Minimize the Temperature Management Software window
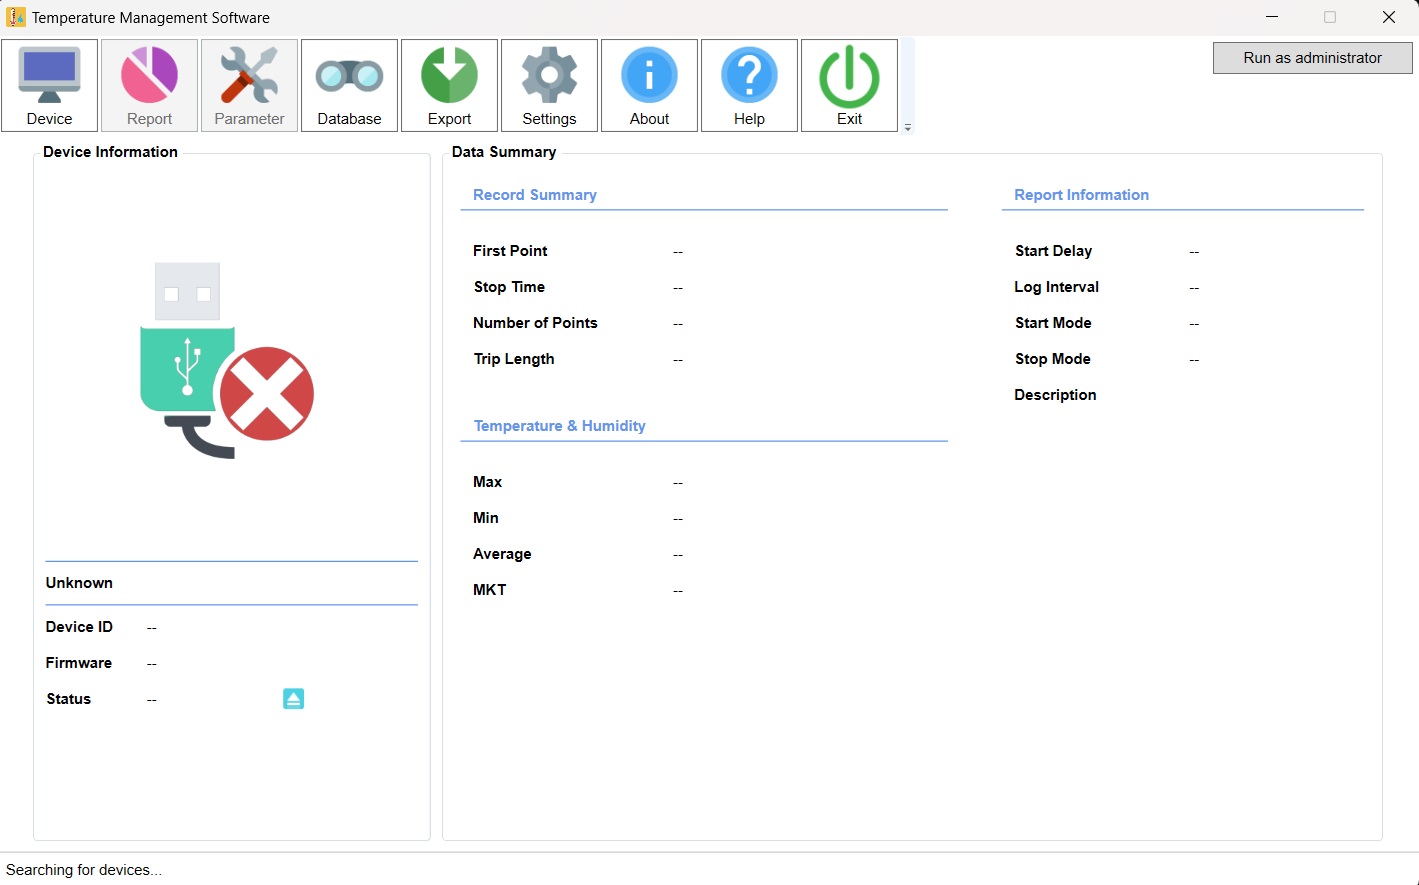Screen dimensions: 1419x885 tap(1272, 17)
